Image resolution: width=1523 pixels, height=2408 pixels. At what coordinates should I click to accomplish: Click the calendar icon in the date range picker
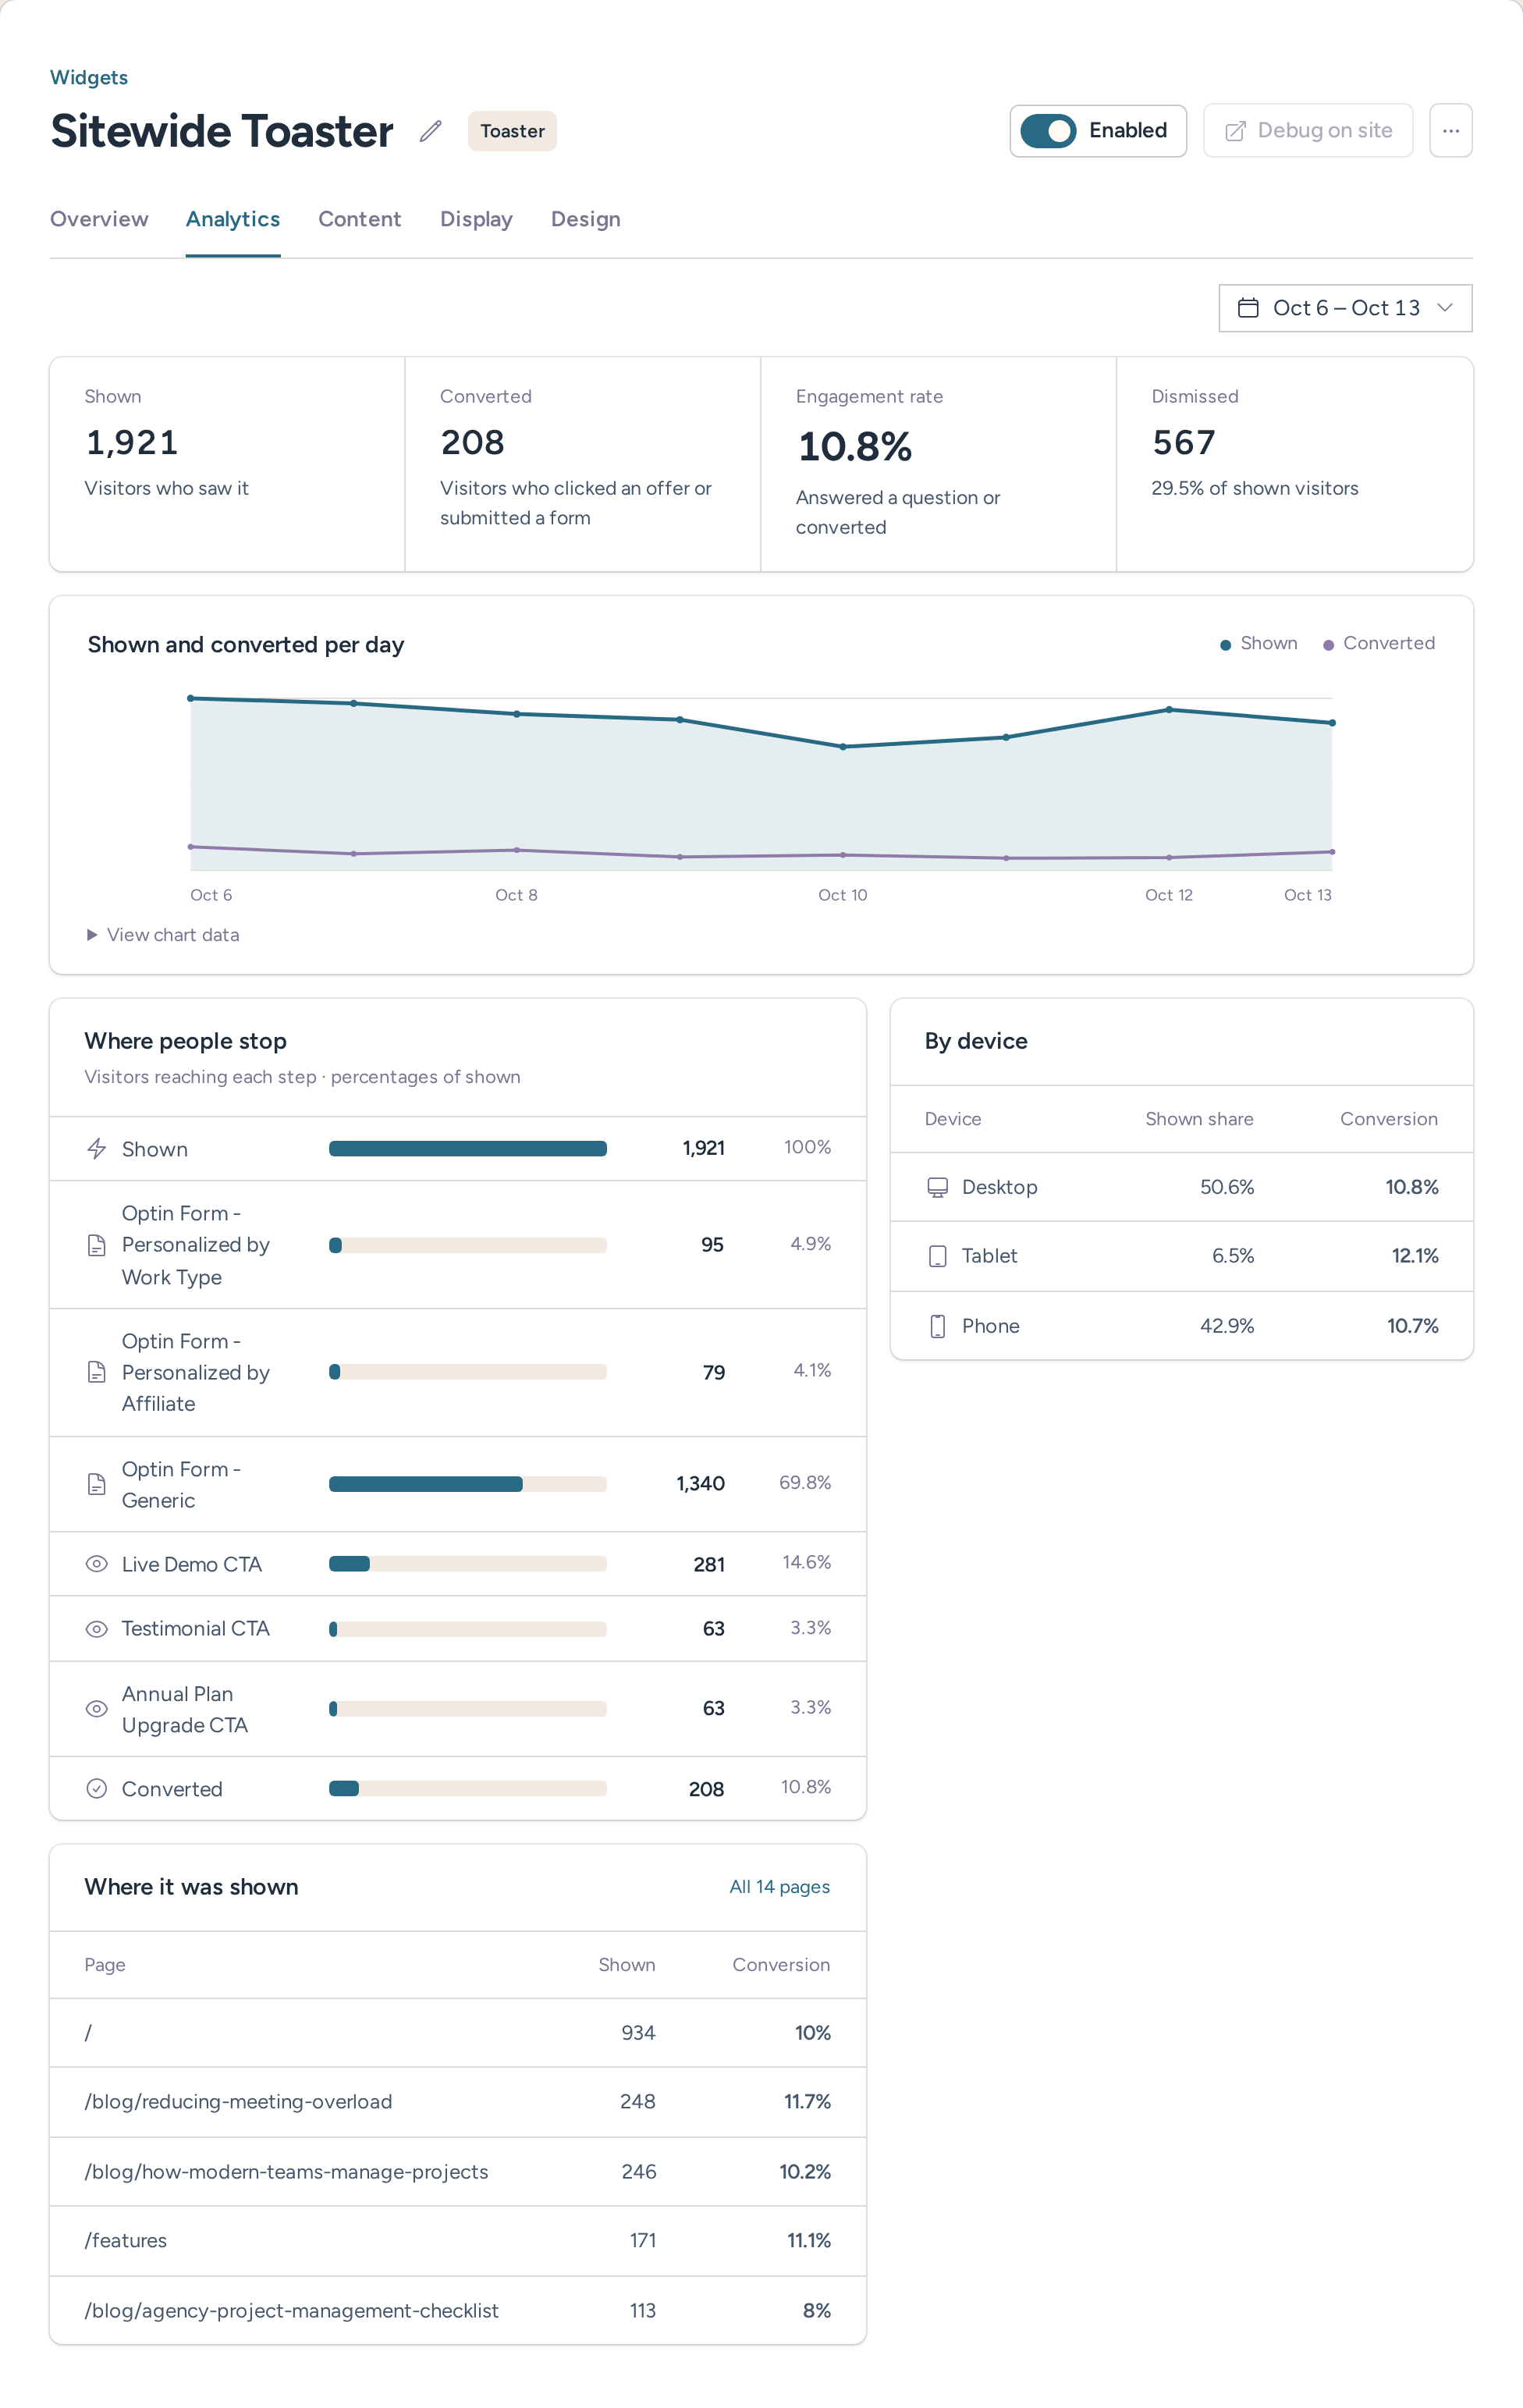point(1248,308)
